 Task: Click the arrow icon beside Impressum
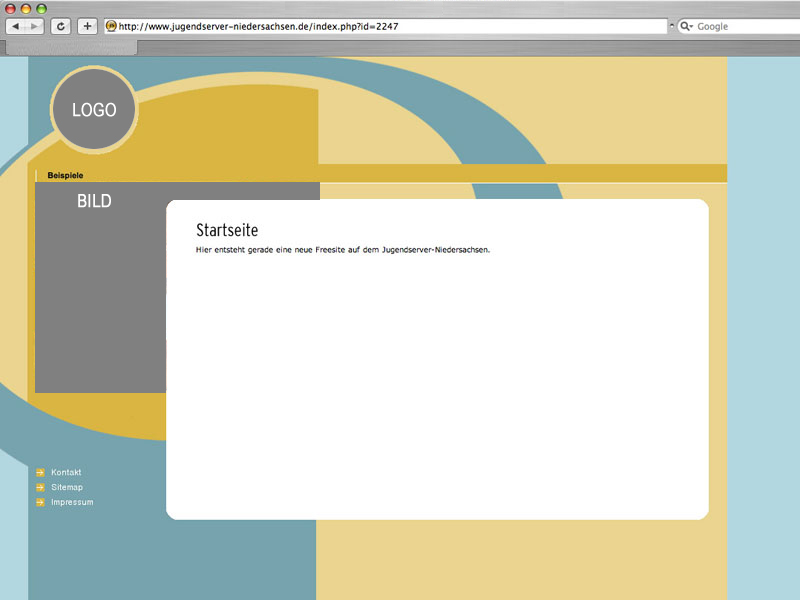tap(40, 502)
